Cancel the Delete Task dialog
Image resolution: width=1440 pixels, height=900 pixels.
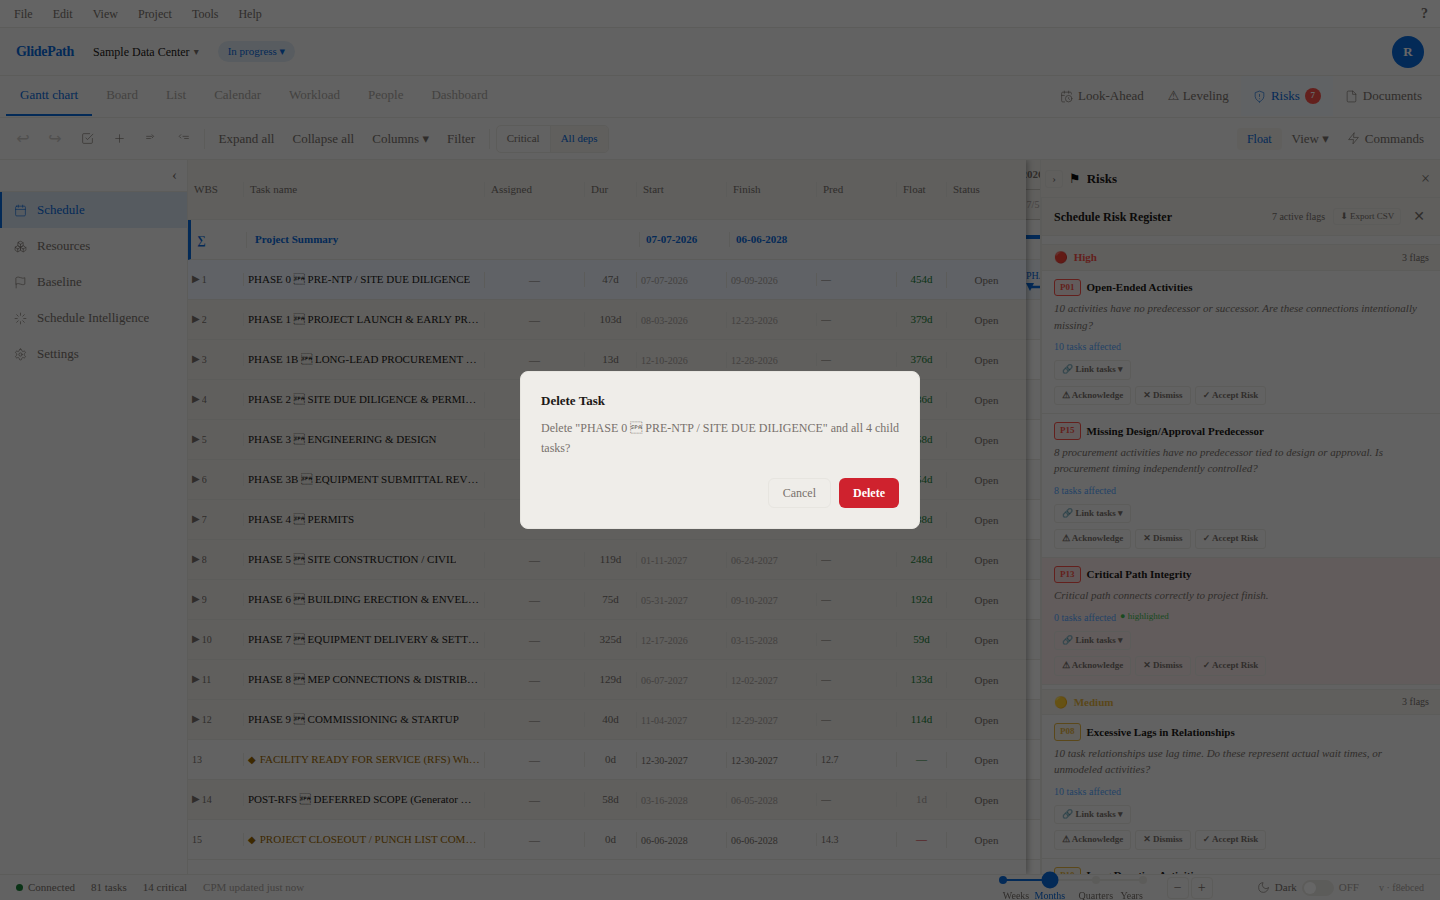(799, 493)
